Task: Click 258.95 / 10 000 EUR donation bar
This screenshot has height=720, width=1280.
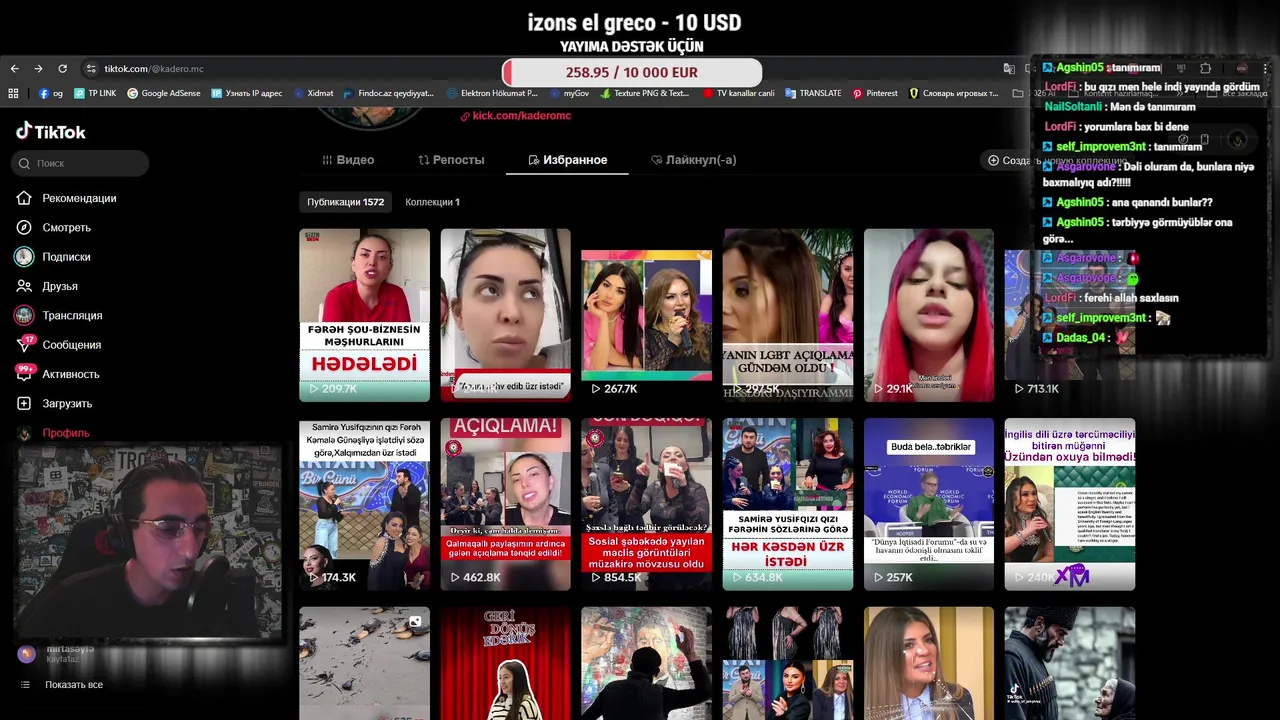Action: point(632,73)
